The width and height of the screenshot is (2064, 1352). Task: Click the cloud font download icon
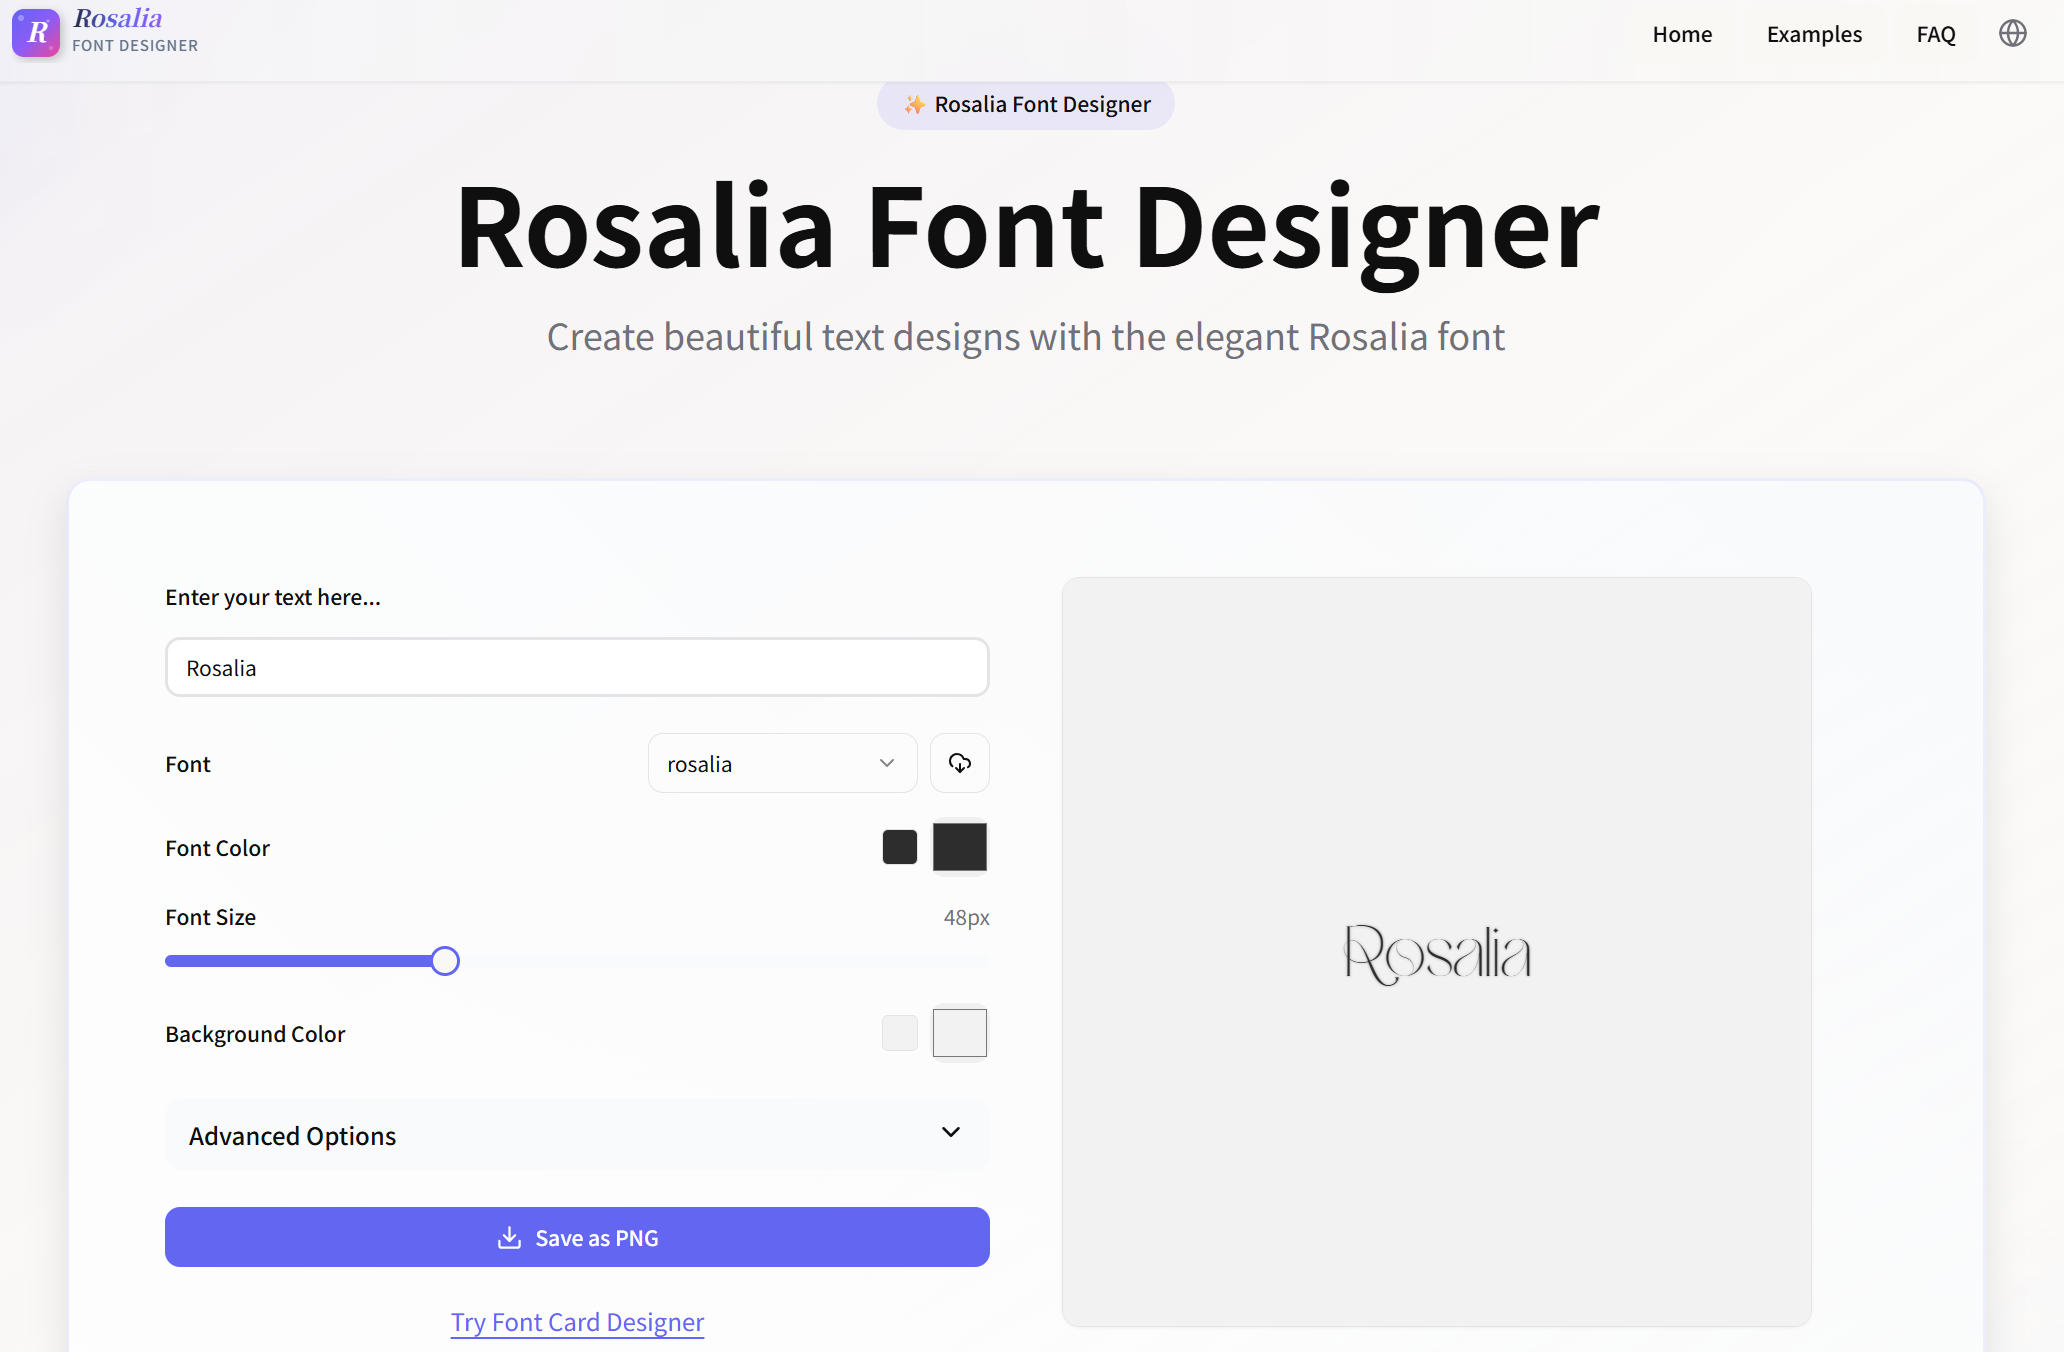[x=959, y=763]
